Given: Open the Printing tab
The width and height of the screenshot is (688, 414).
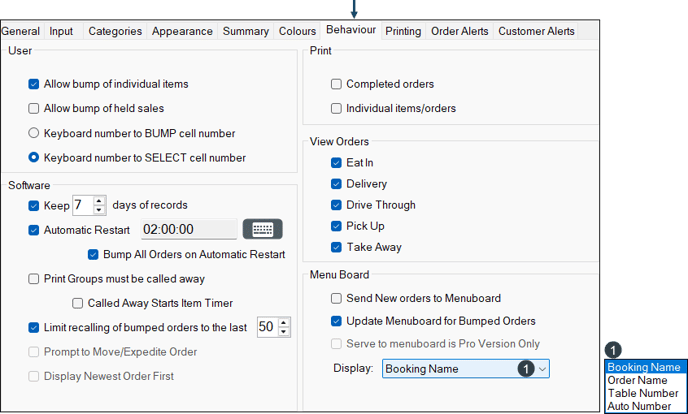Looking at the screenshot, I should [x=403, y=31].
